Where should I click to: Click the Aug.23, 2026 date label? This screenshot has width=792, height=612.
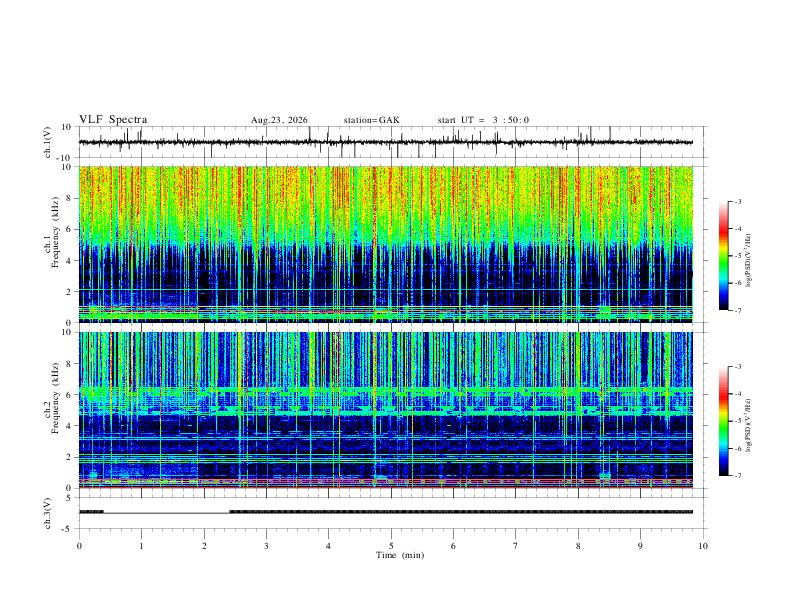[279, 120]
